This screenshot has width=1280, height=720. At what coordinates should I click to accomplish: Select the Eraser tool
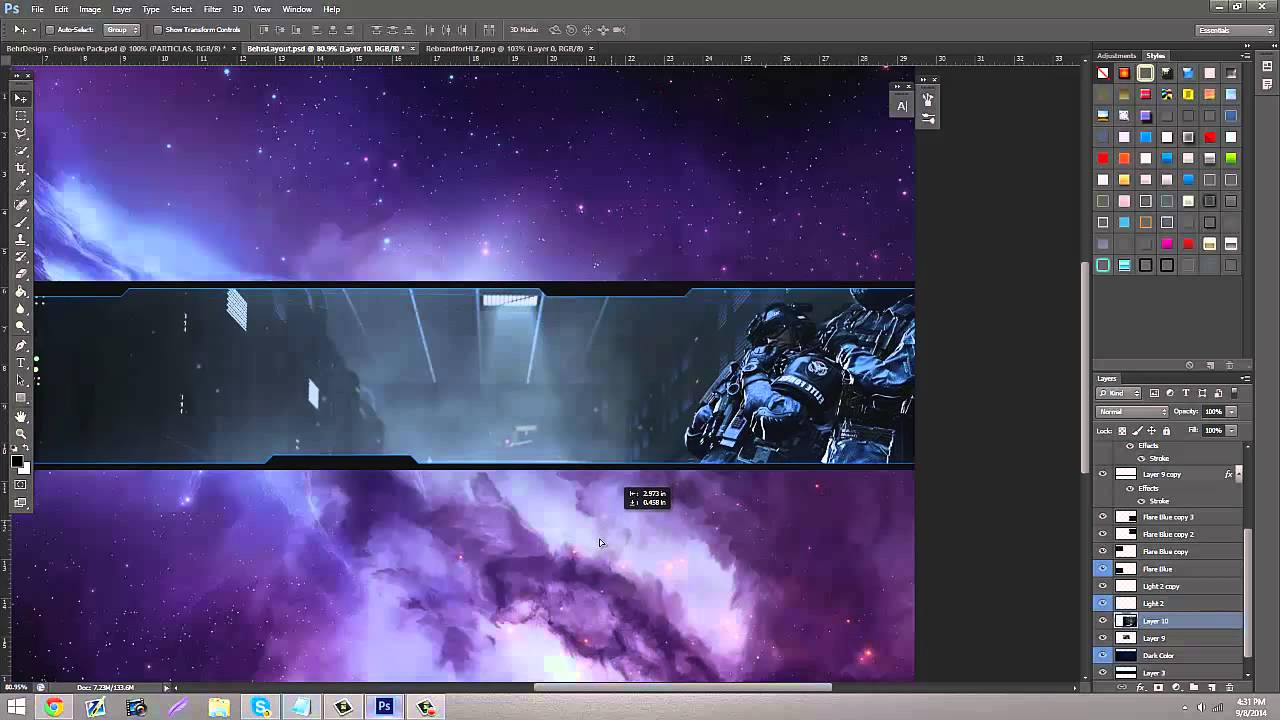[x=21, y=274]
